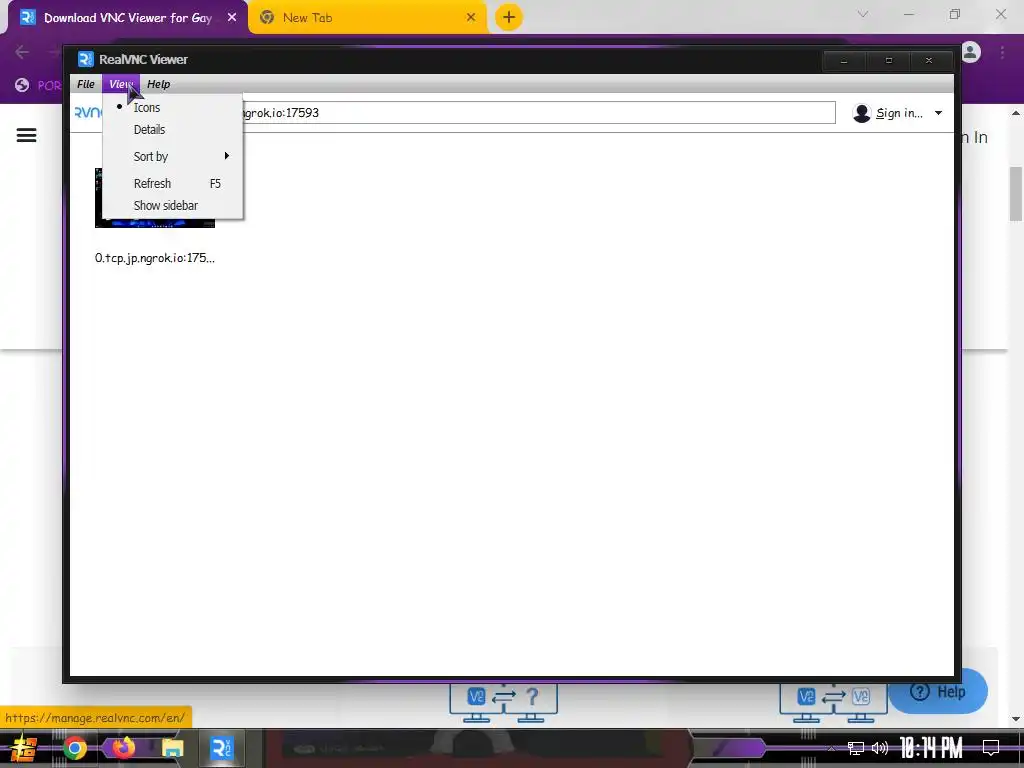Click the VNC-to-VNC connection diagram icon
Screen dimensions: 1024x768
pos(833,702)
